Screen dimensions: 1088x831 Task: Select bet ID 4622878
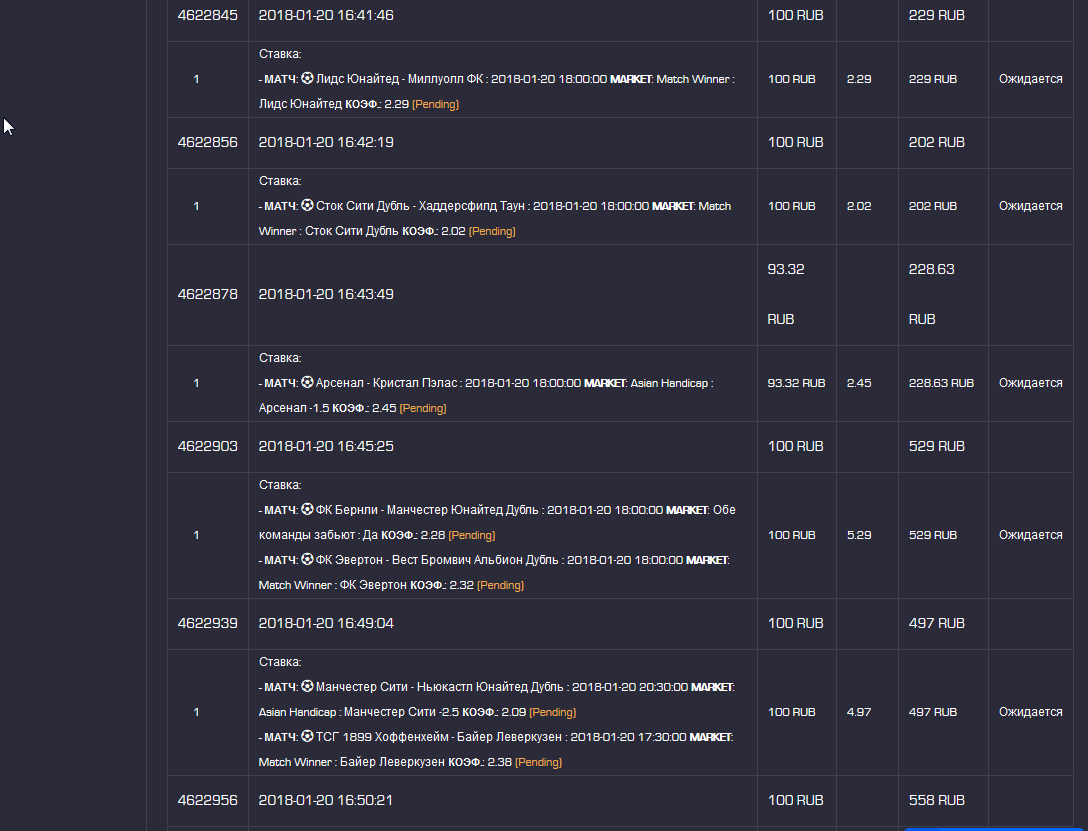(208, 294)
